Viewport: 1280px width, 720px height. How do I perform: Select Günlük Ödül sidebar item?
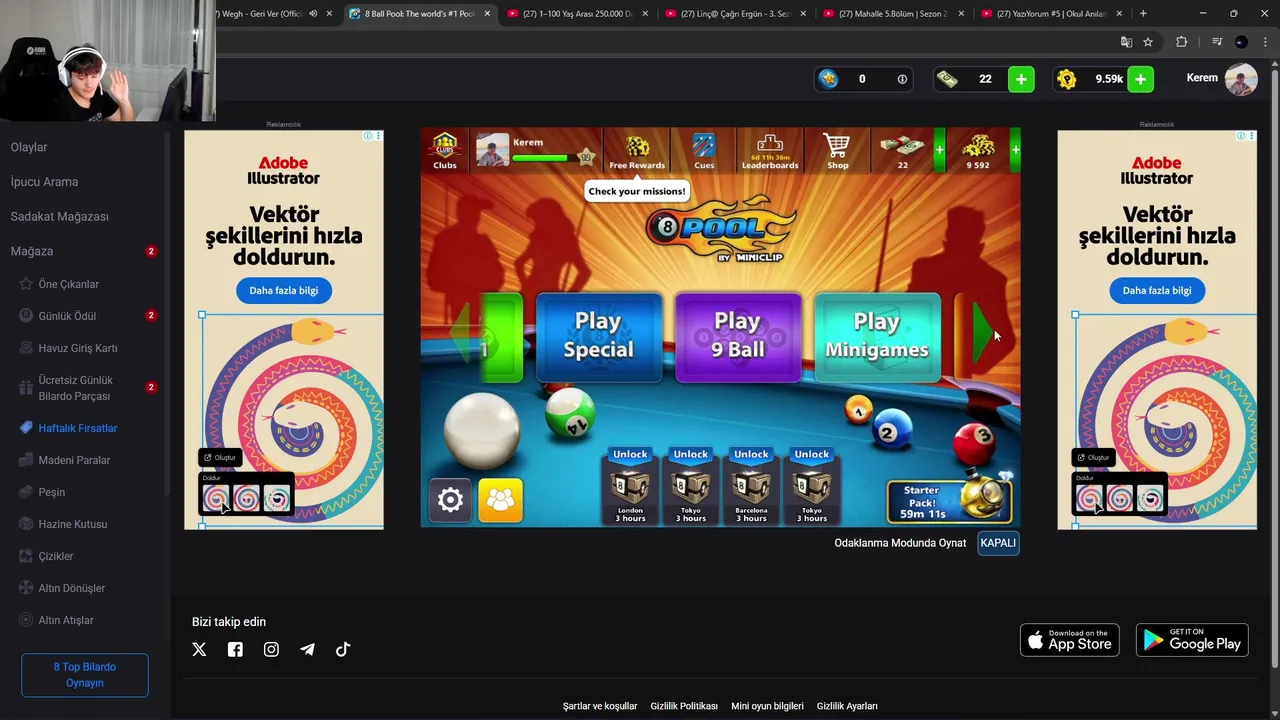pos(67,316)
